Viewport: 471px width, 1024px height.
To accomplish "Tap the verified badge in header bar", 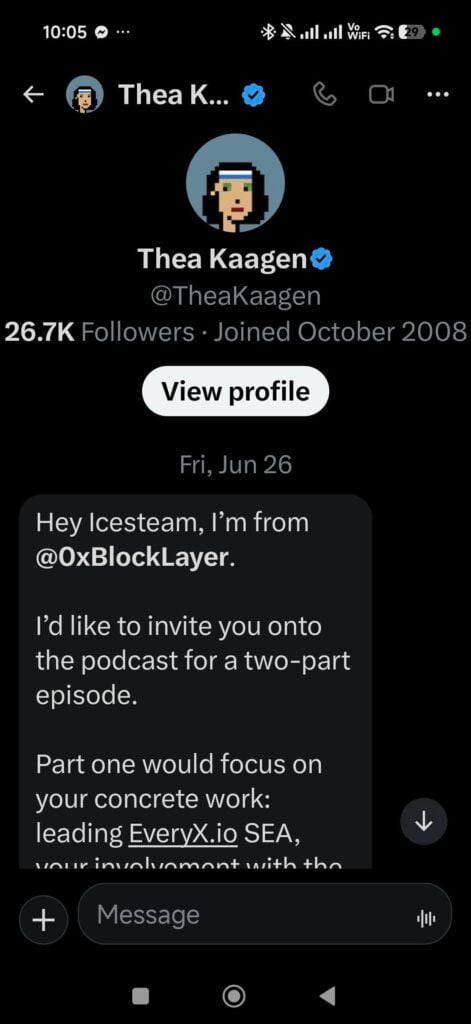I will coord(253,96).
